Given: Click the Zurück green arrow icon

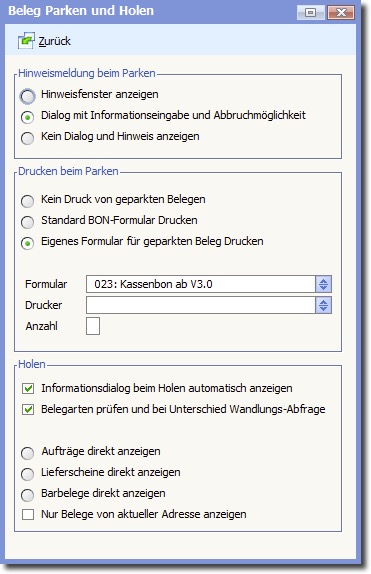Looking at the screenshot, I should click(26, 40).
